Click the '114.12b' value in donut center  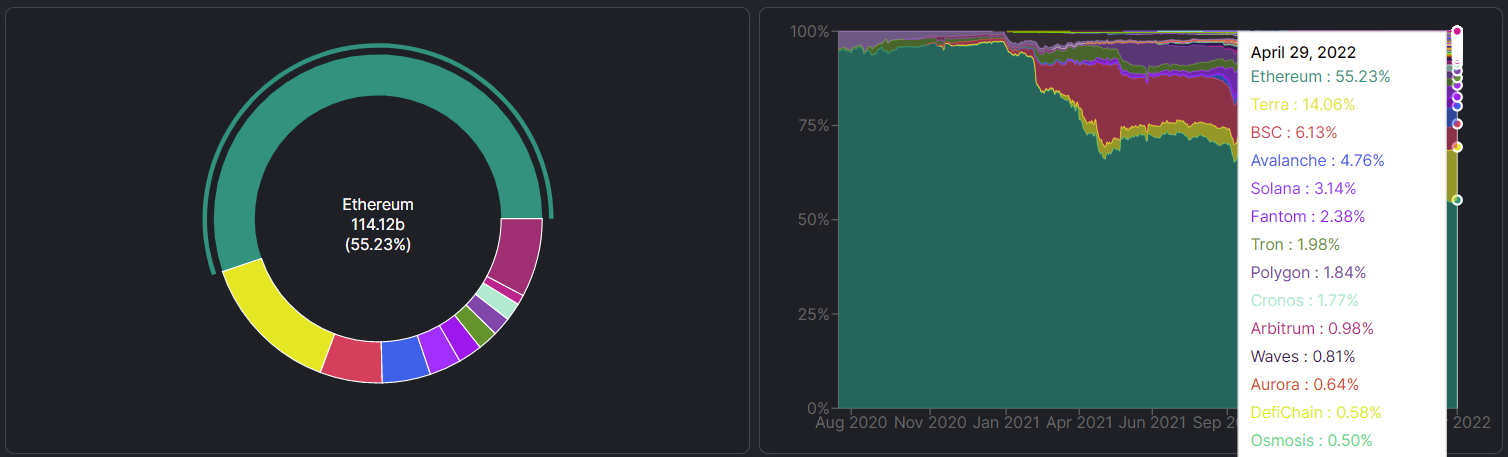click(x=378, y=224)
